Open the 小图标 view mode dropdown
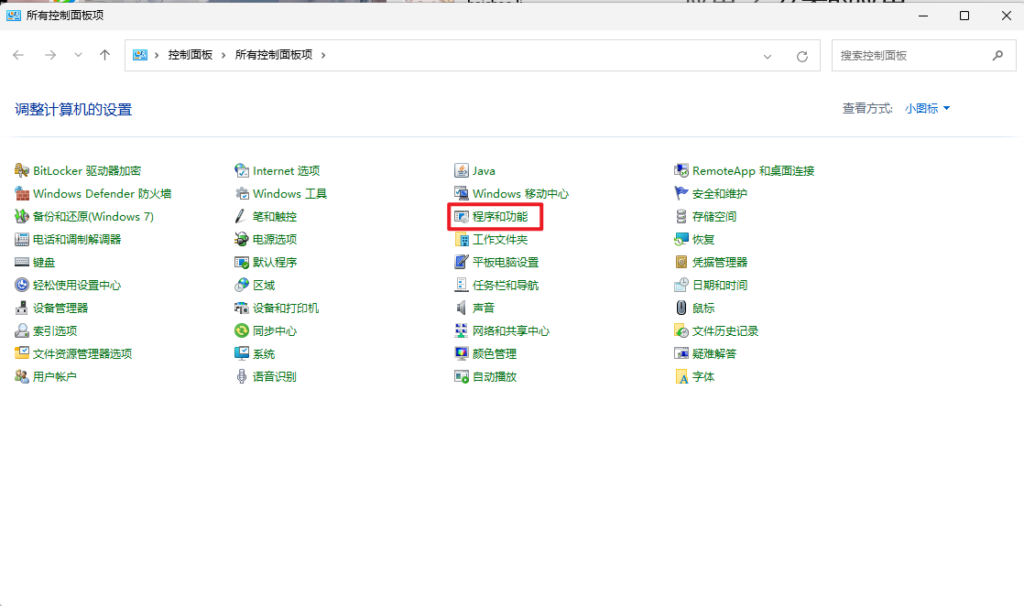Viewport: 1024px width, 606px height. [923, 108]
